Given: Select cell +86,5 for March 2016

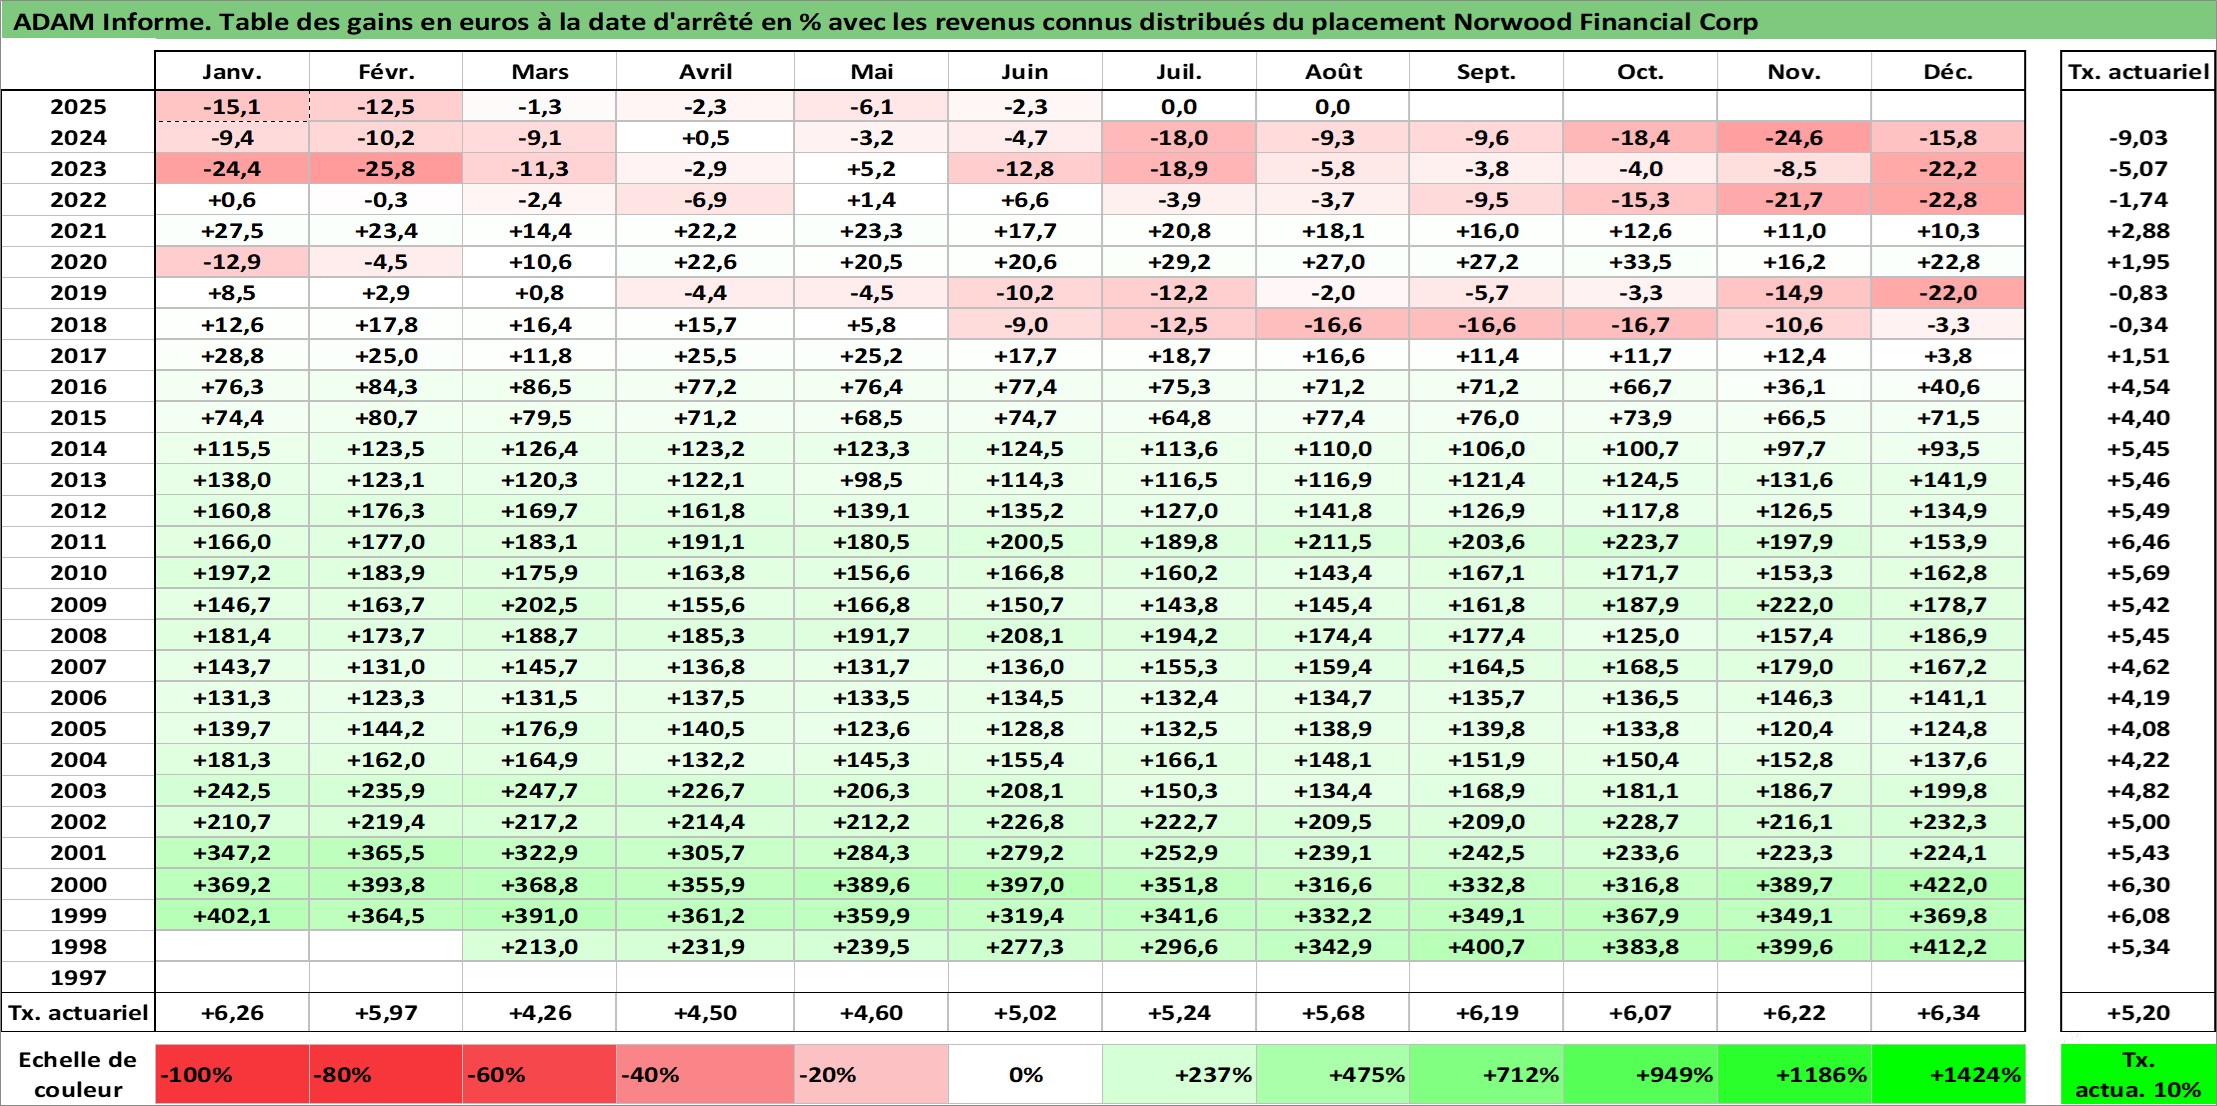Looking at the screenshot, I should [x=539, y=386].
